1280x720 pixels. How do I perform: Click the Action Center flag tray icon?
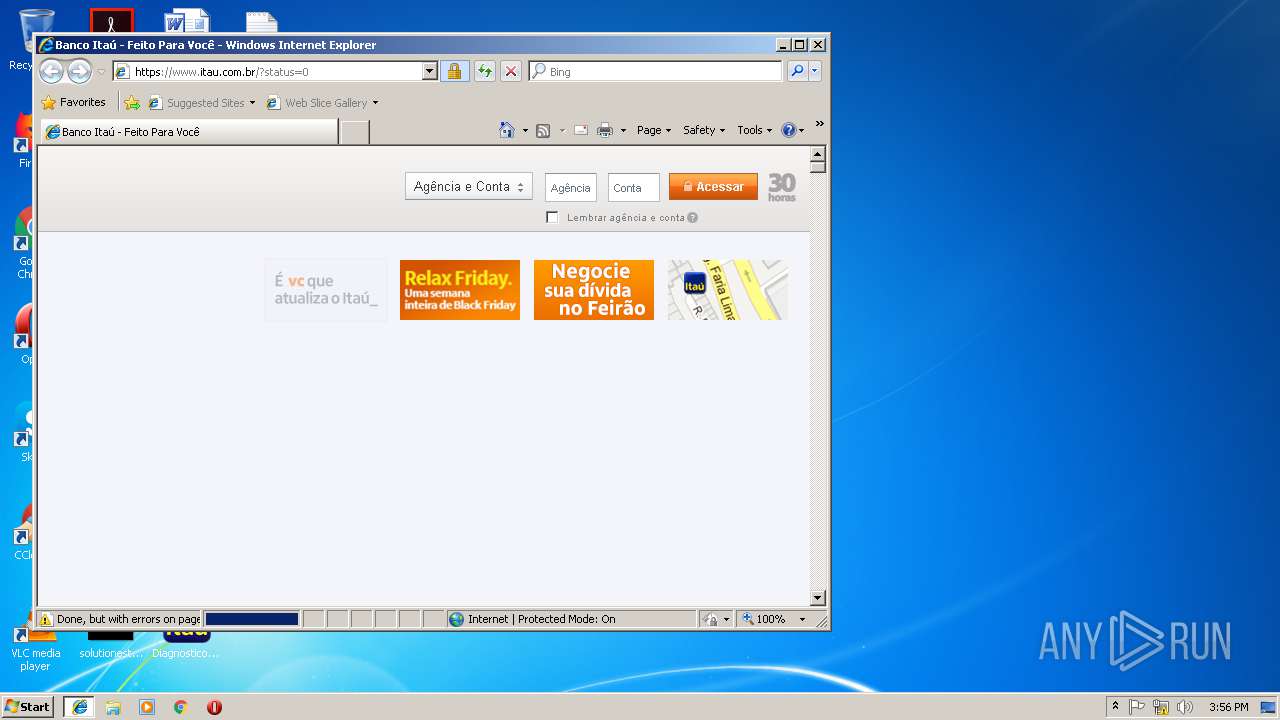pos(1137,707)
